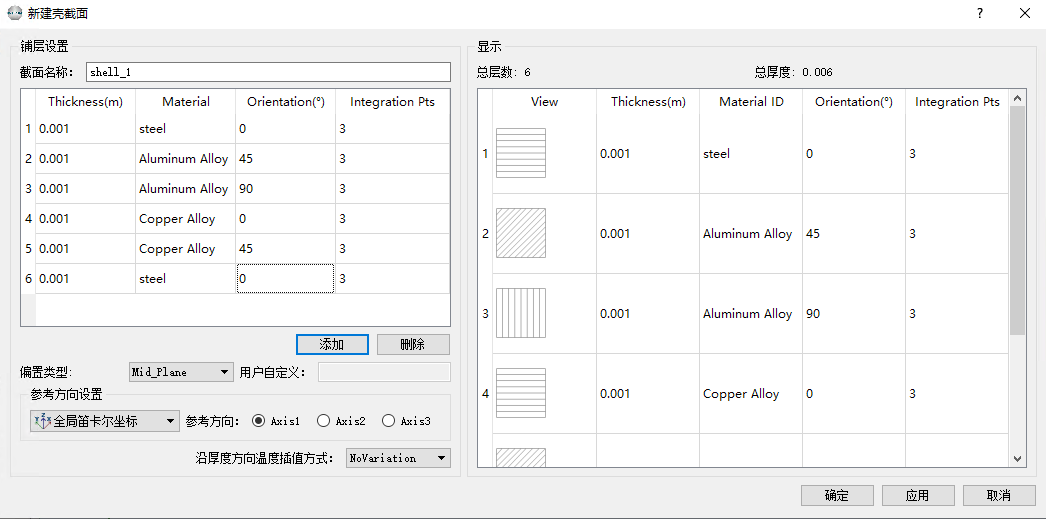Click the global Cartesian coordinate icon
The height and width of the screenshot is (519, 1046).
42,421
